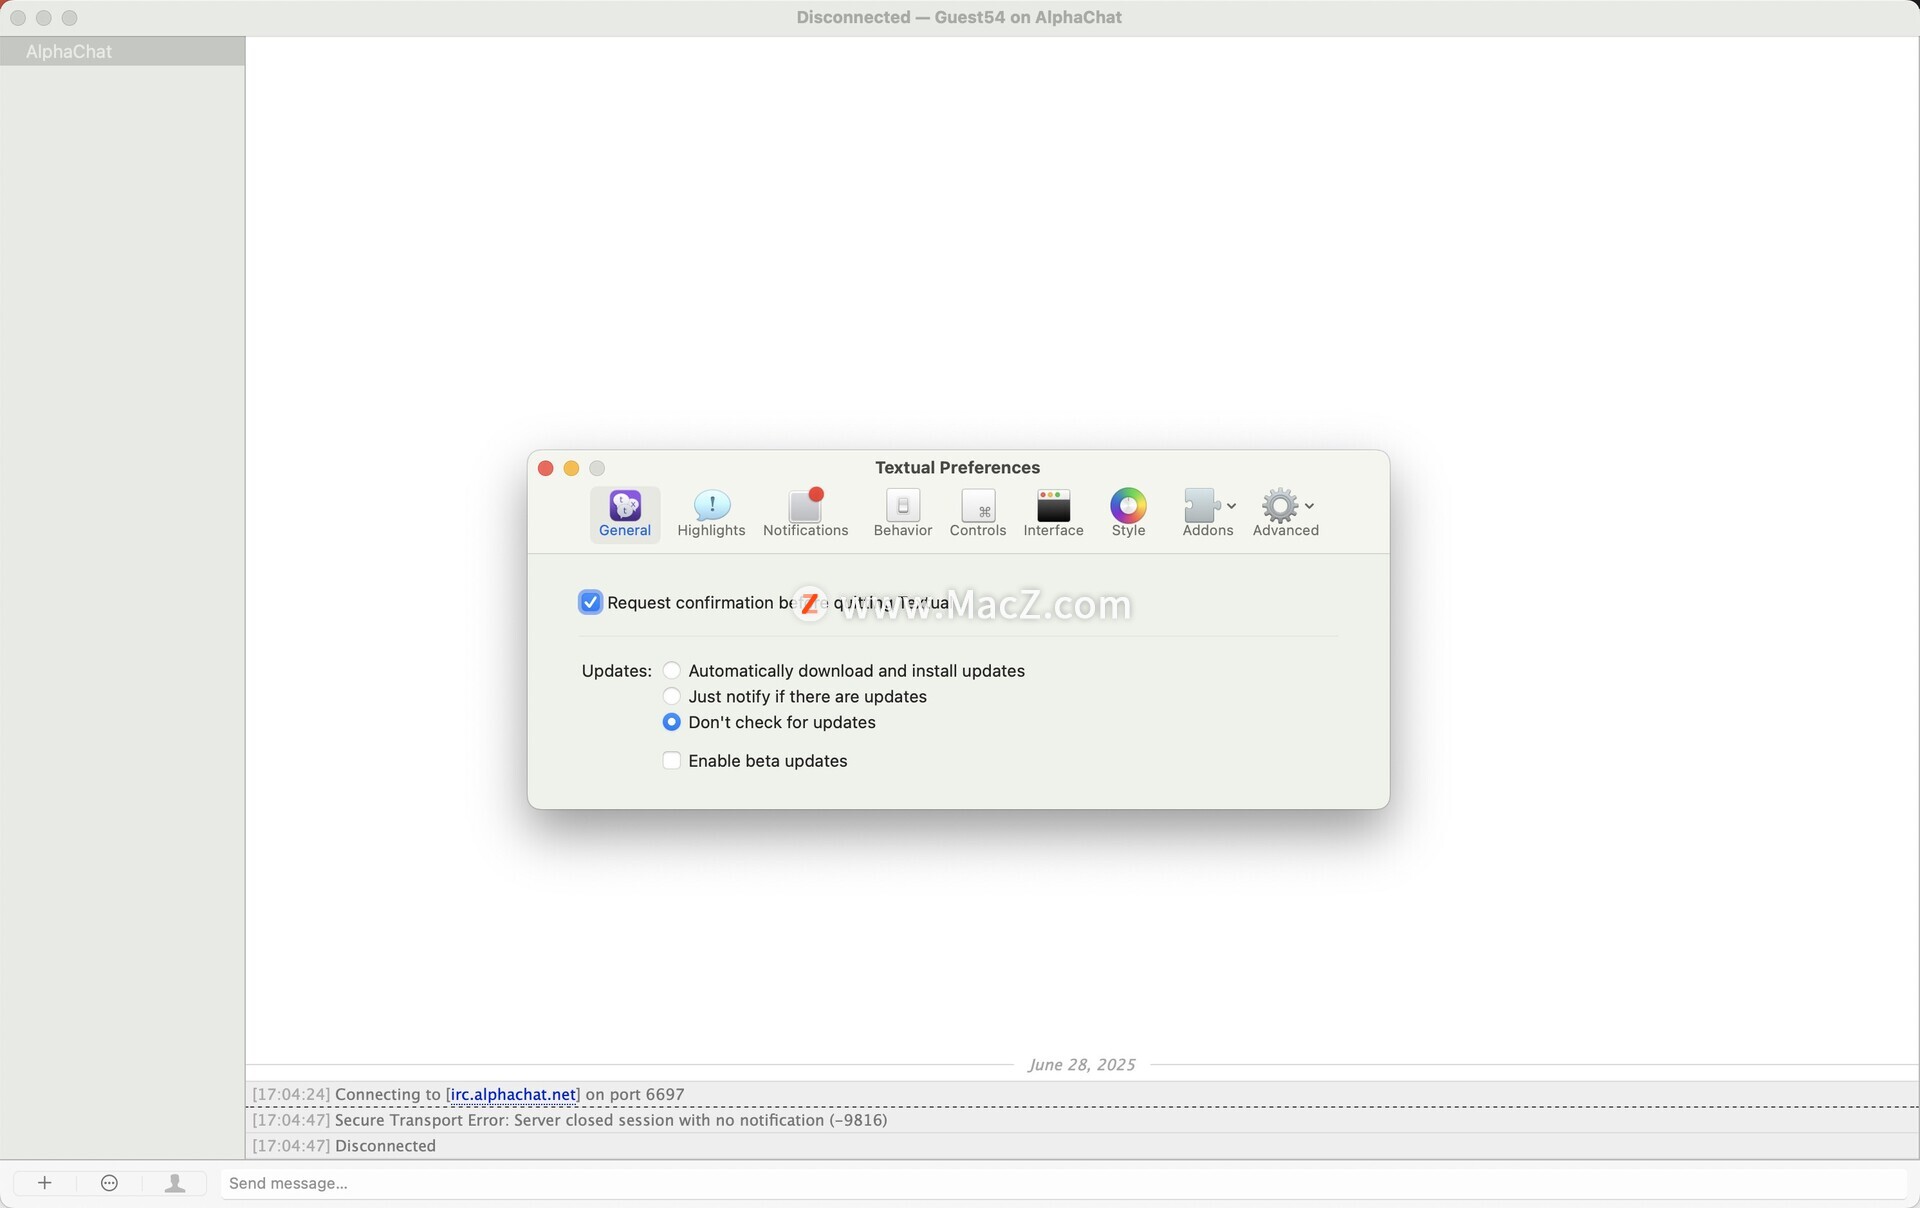Open the Controls preferences pane
Viewport: 1920px width, 1208px height.
(x=977, y=514)
